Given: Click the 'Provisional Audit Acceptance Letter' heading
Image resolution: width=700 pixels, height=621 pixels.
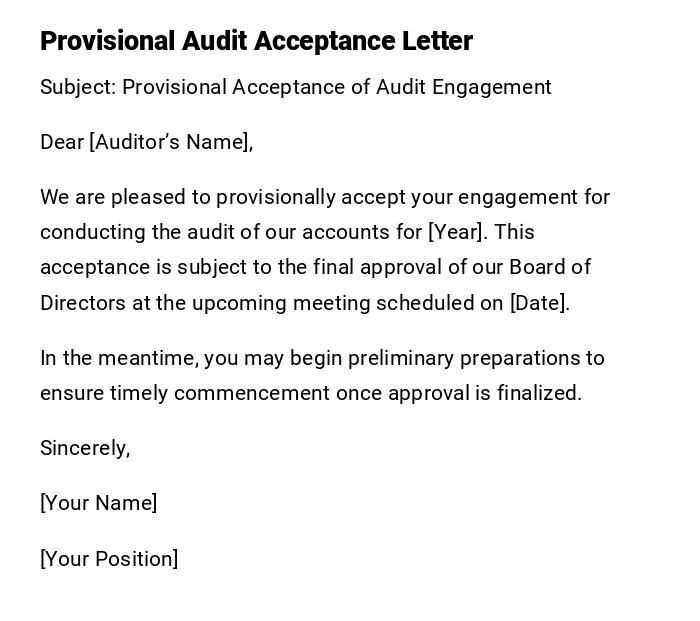Looking at the screenshot, I should (256, 41).
